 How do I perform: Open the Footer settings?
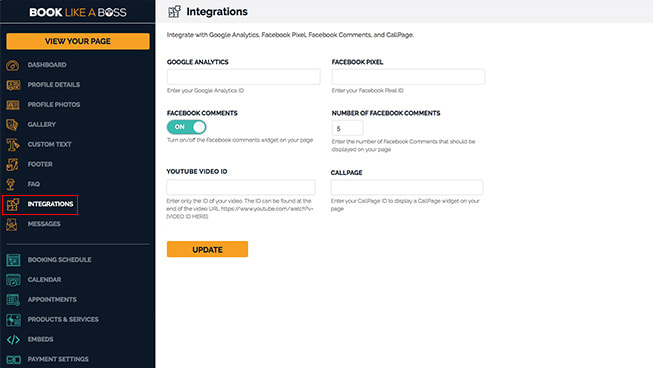click(x=40, y=164)
